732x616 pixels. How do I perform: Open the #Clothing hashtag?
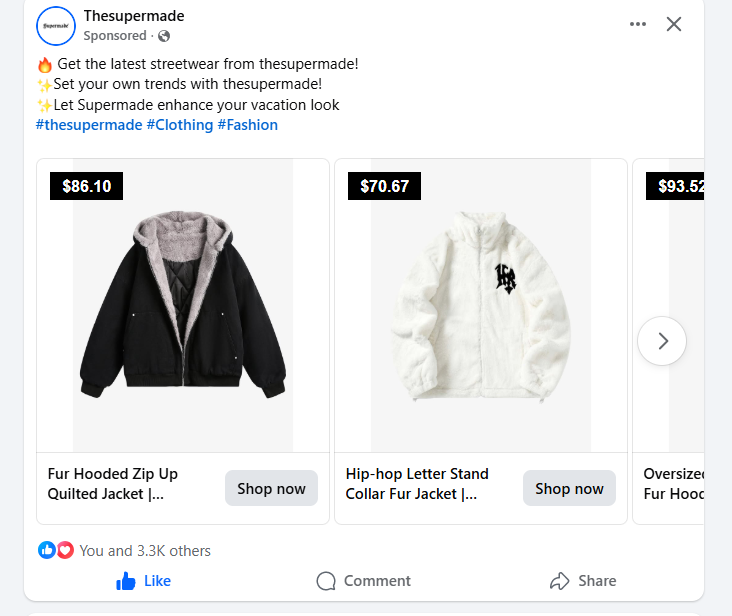click(180, 125)
